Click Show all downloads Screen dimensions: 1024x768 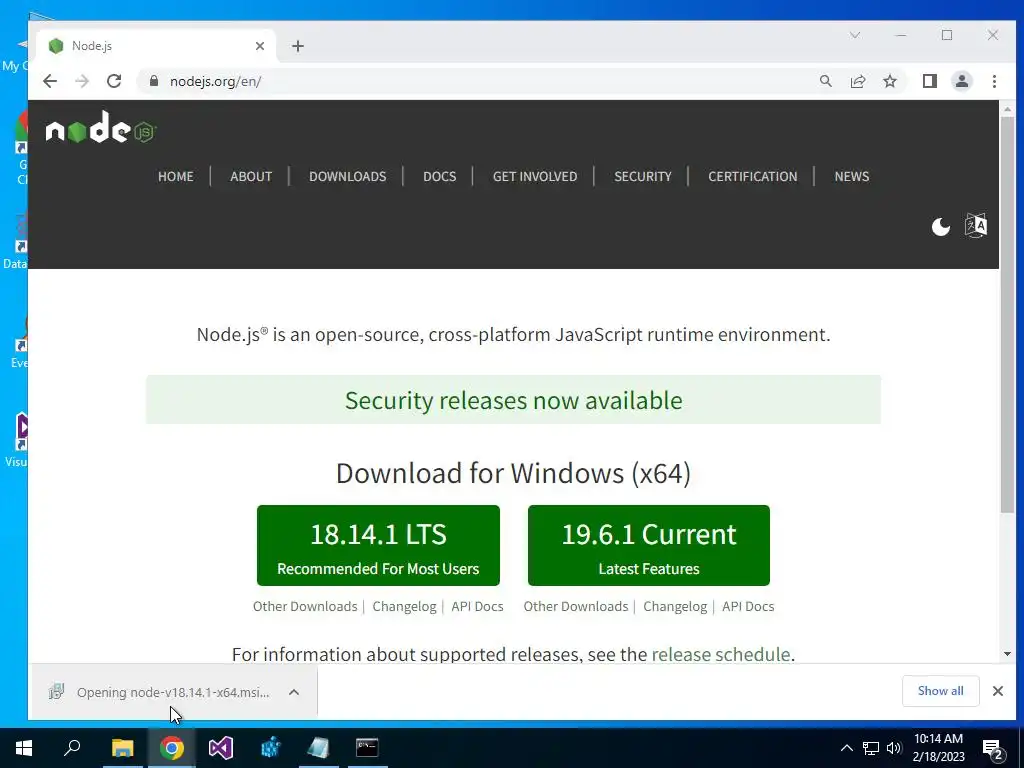tap(940, 691)
